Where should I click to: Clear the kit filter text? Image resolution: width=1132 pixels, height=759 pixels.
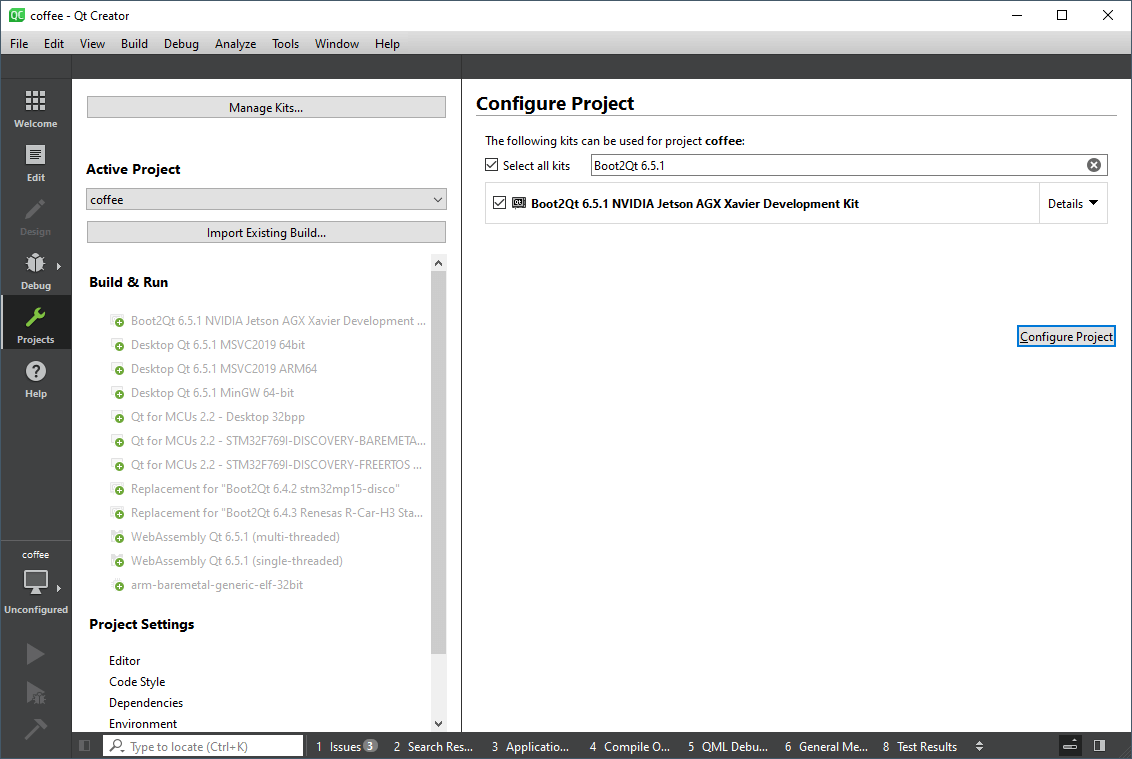click(1093, 165)
